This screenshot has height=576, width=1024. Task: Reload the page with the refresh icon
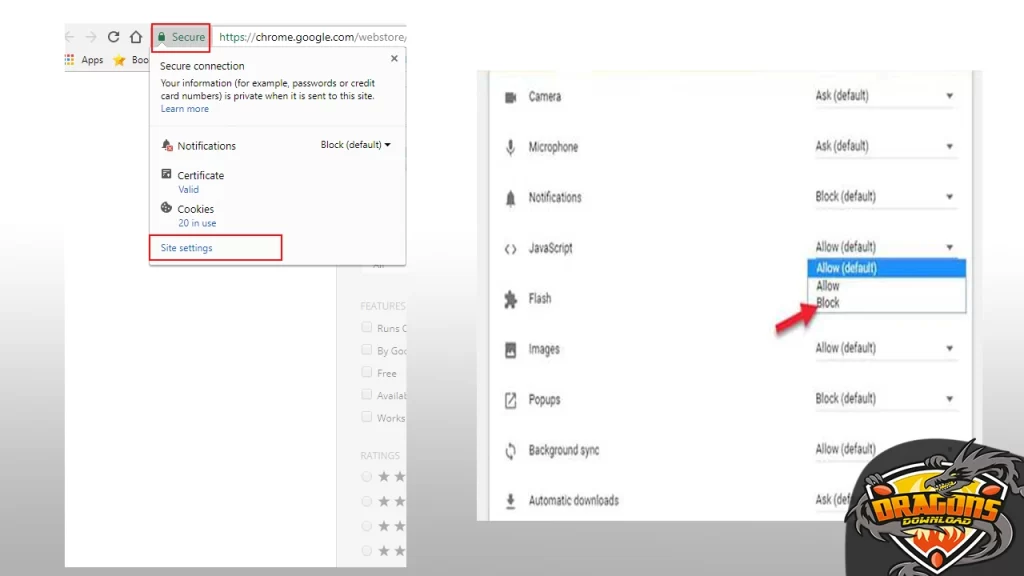click(x=113, y=37)
